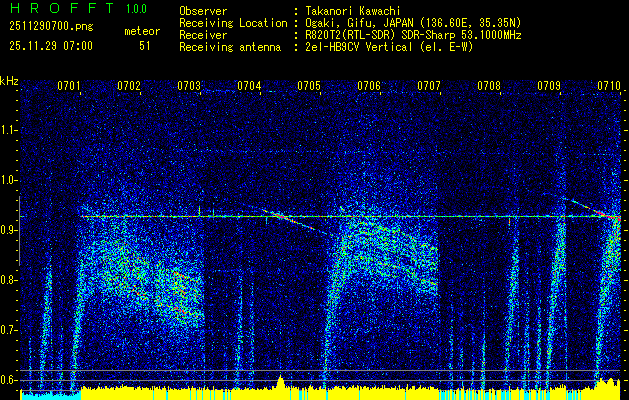Click the 0710 time marker
The width and height of the screenshot is (629, 400).
[609, 86]
